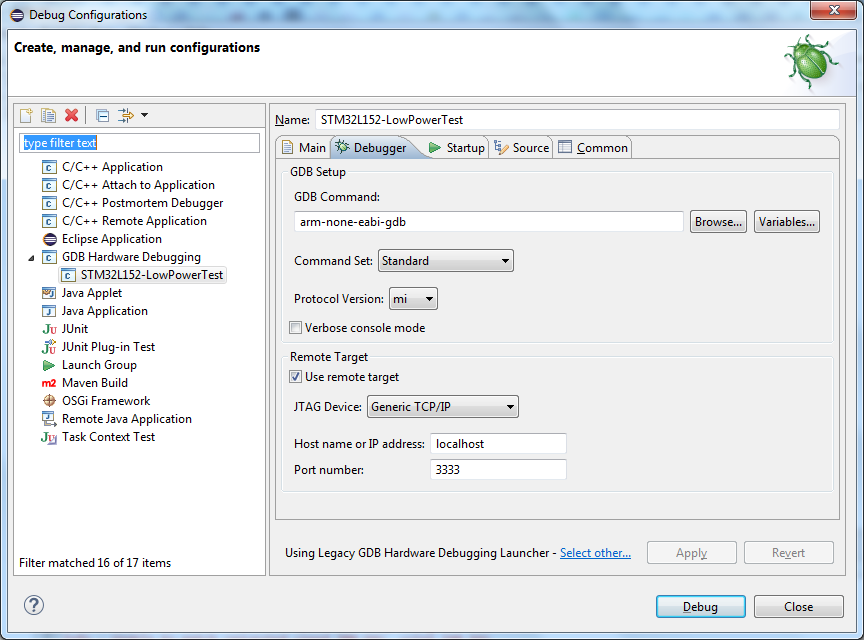Image resolution: width=864 pixels, height=640 pixels.
Task: Switch to the Startup tab
Action: [x=456, y=148]
